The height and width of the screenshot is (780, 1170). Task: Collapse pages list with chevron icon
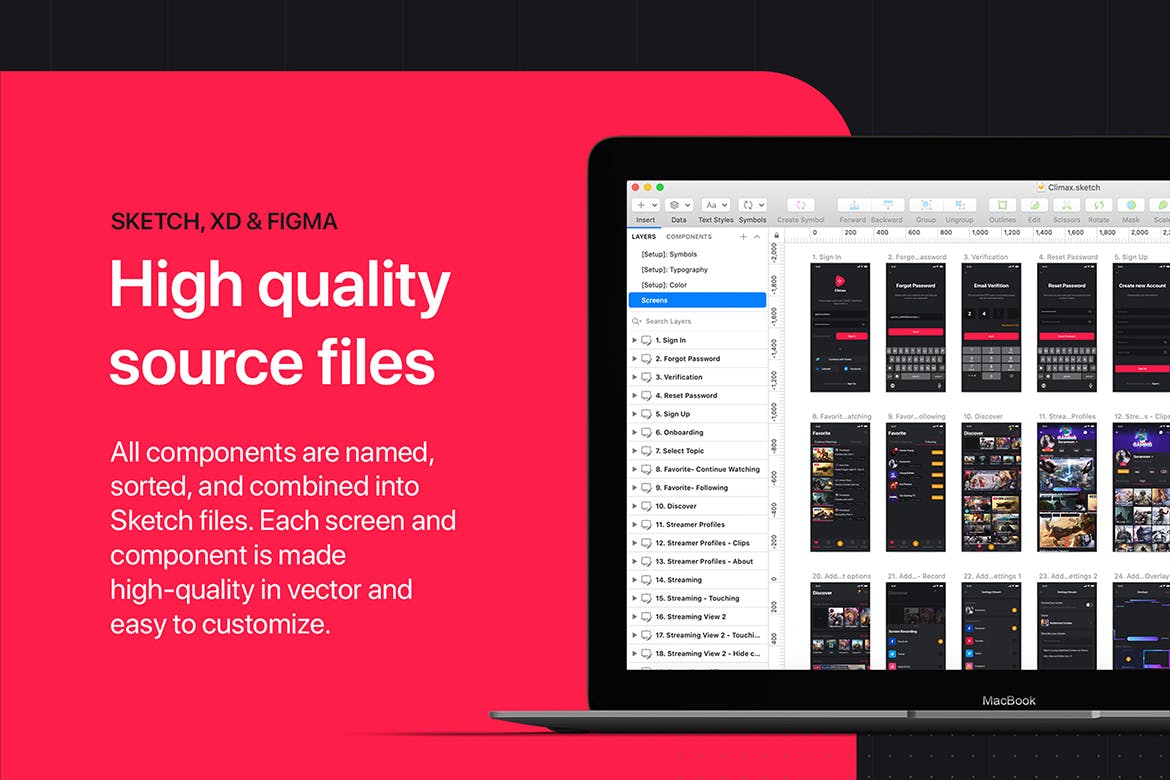click(x=757, y=237)
